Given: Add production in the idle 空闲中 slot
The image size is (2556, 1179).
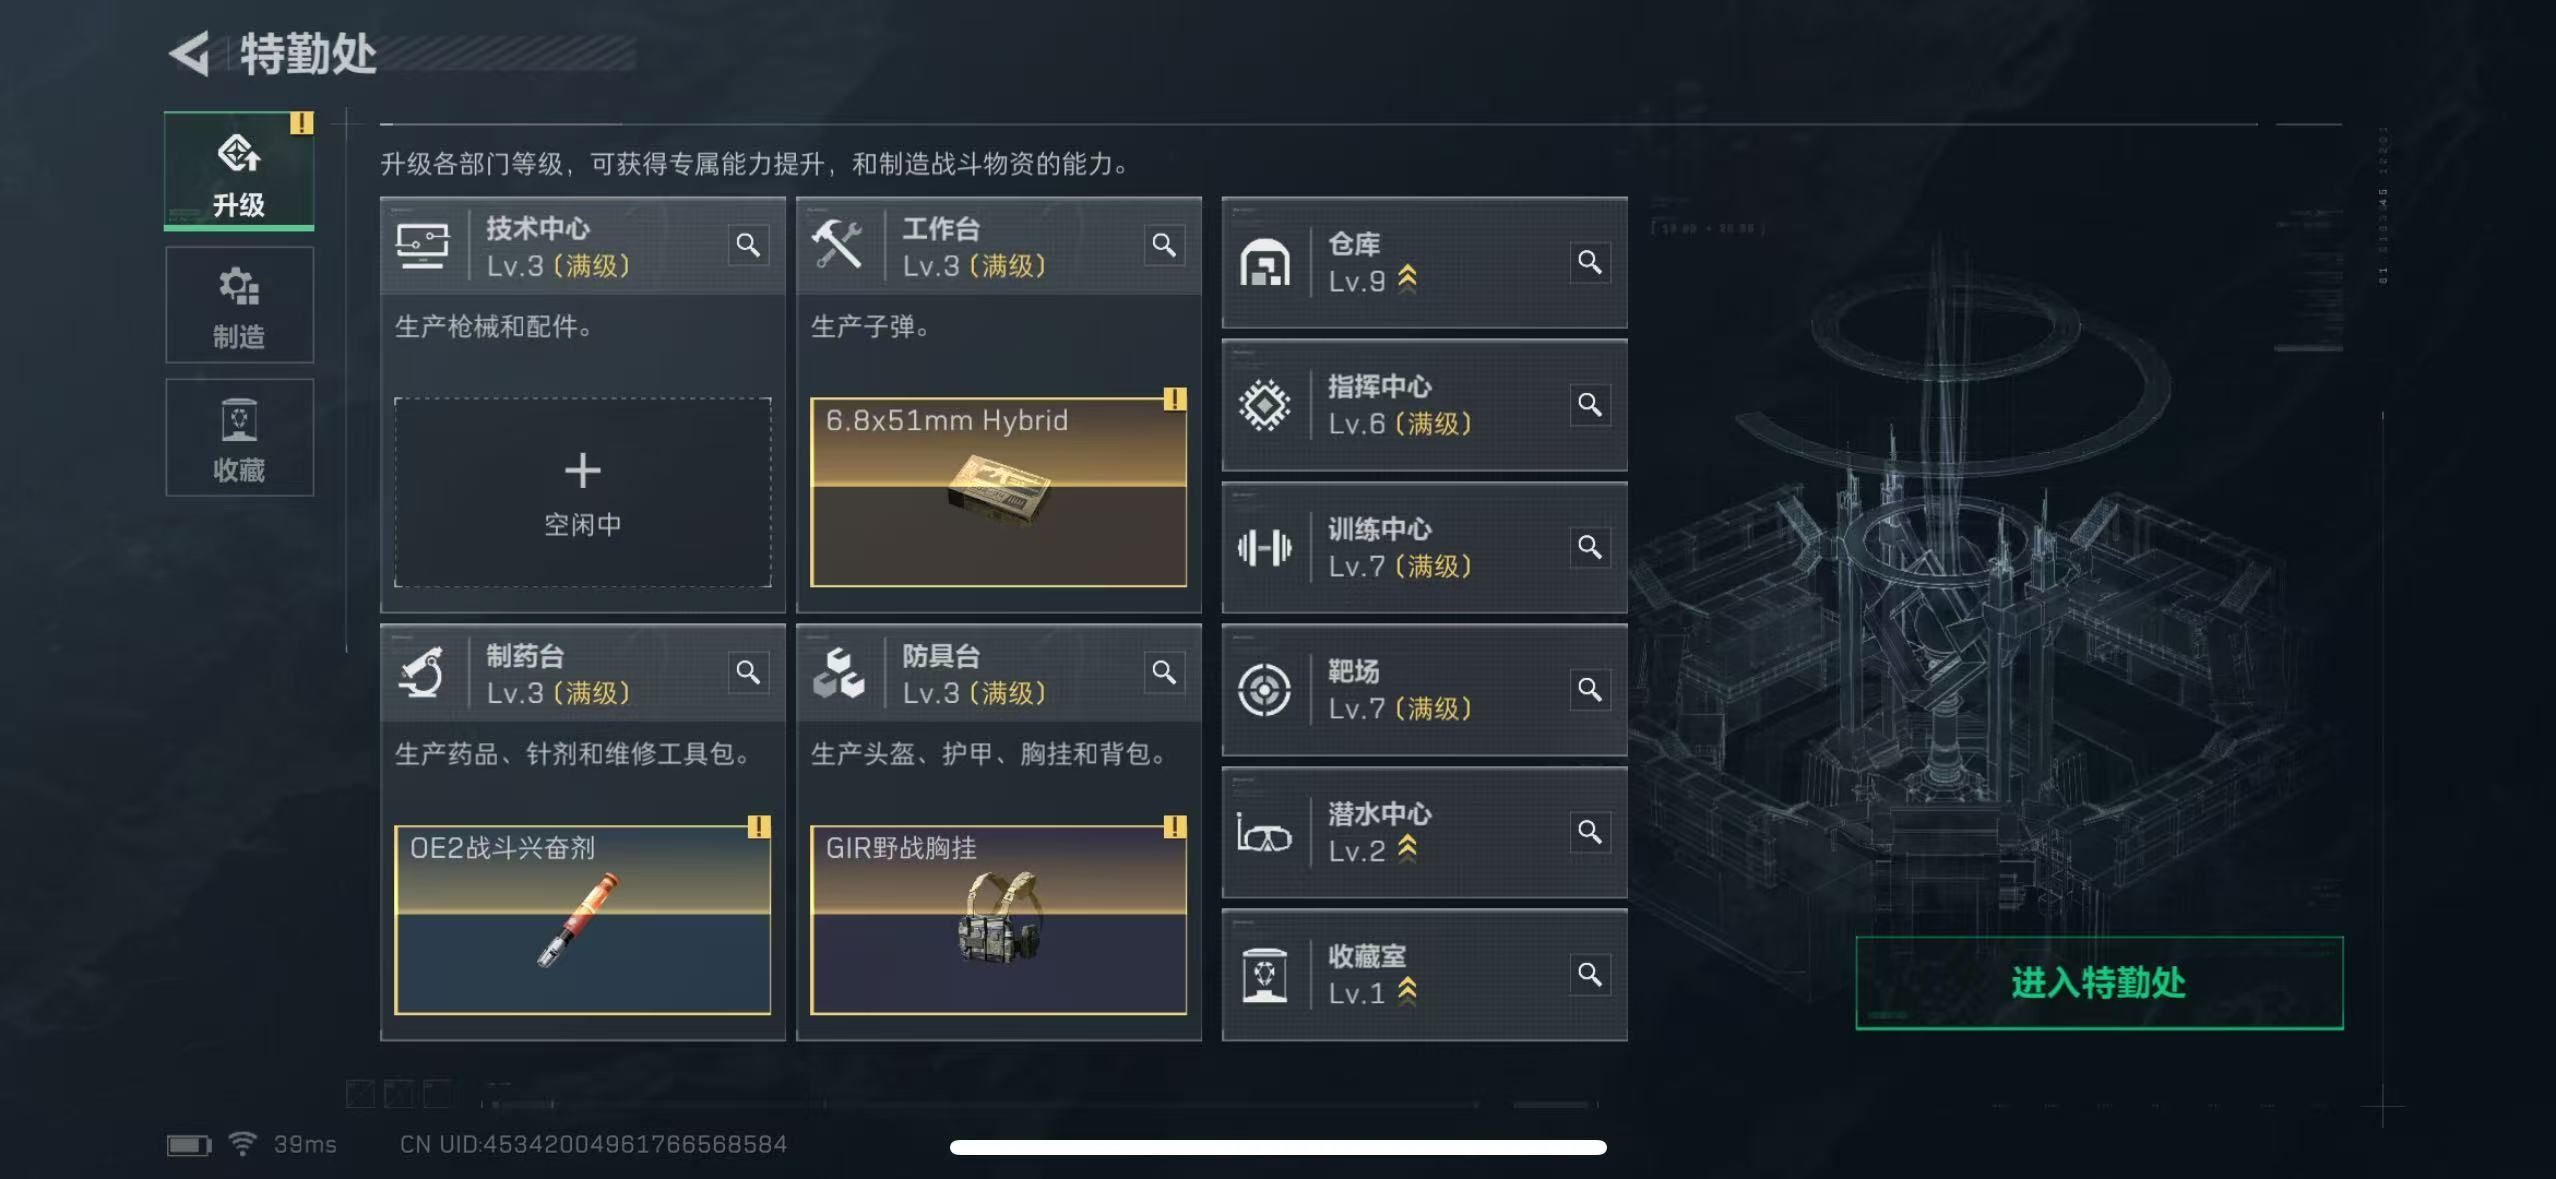Looking at the screenshot, I should coord(582,492).
